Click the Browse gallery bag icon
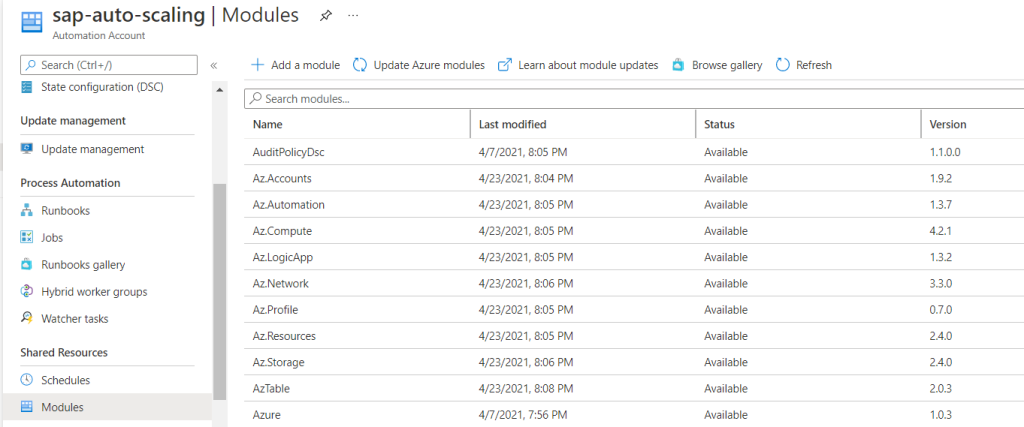This screenshot has width=1024, height=427. click(x=678, y=65)
